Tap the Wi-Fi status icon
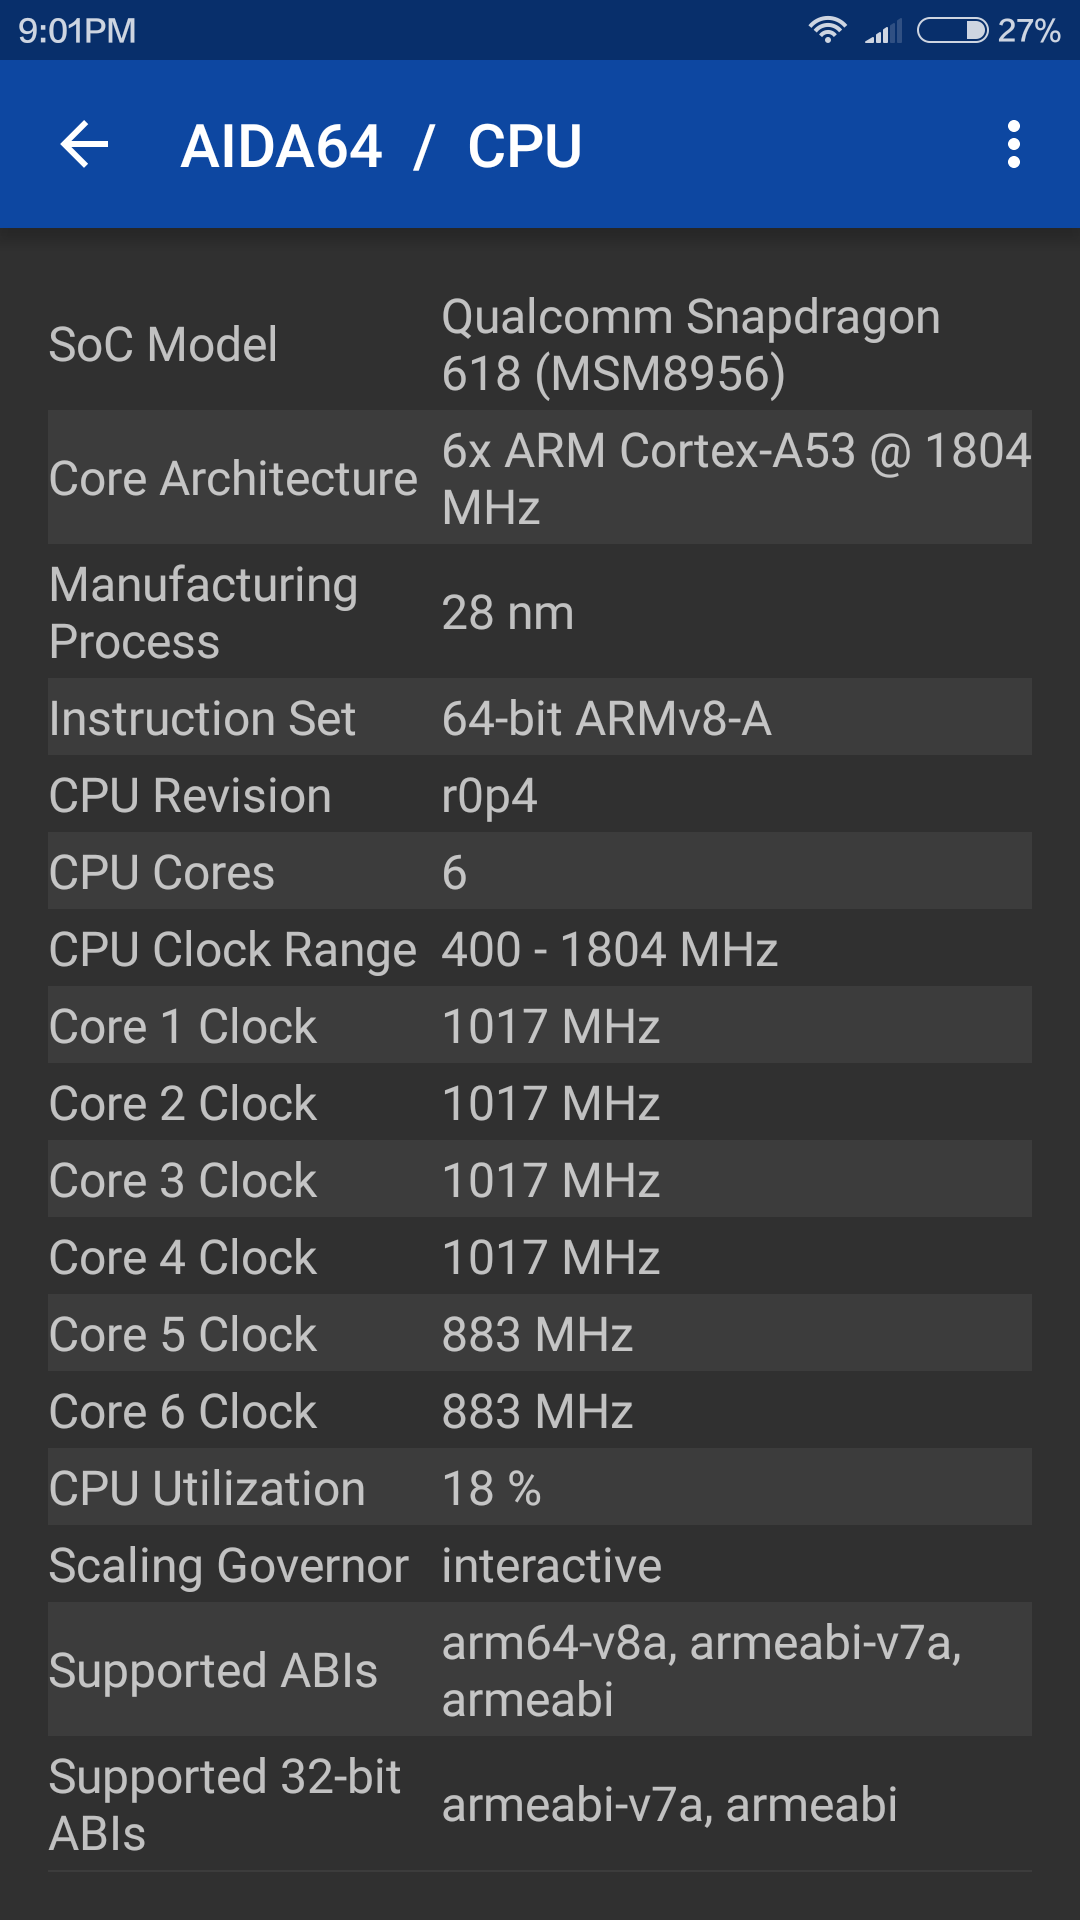Screen dimensions: 1080x1920 point(827,30)
